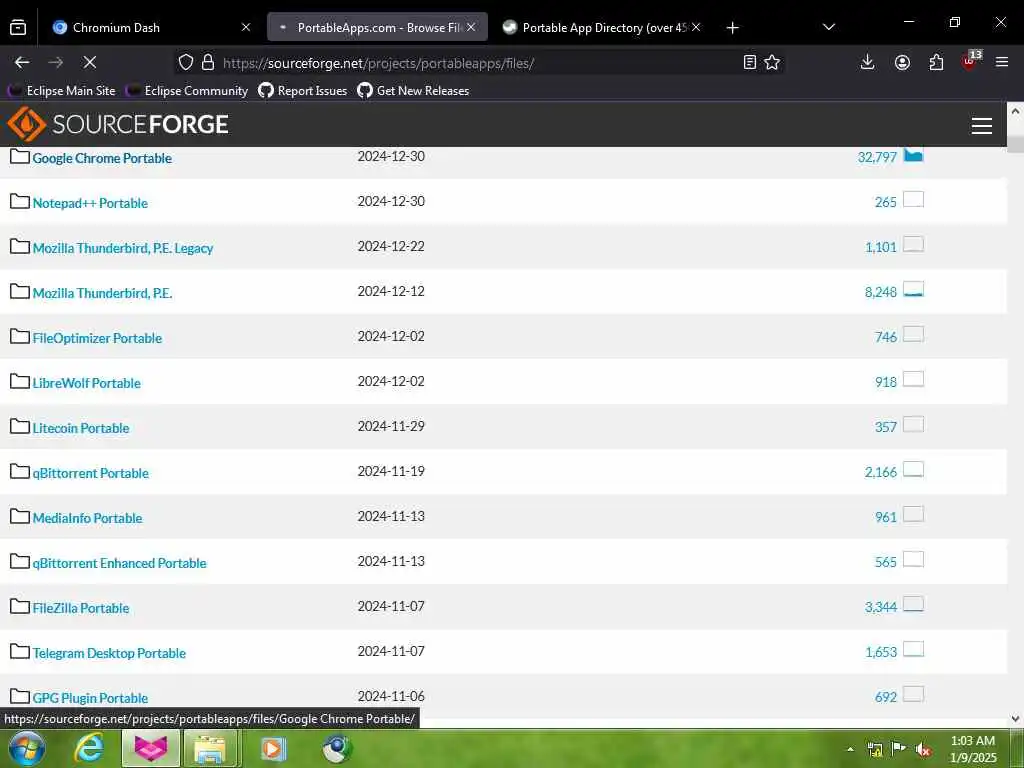The image size is (1024, 768).
Task: Open the Eclipse Community bookmark
Action: coord(187,91)
